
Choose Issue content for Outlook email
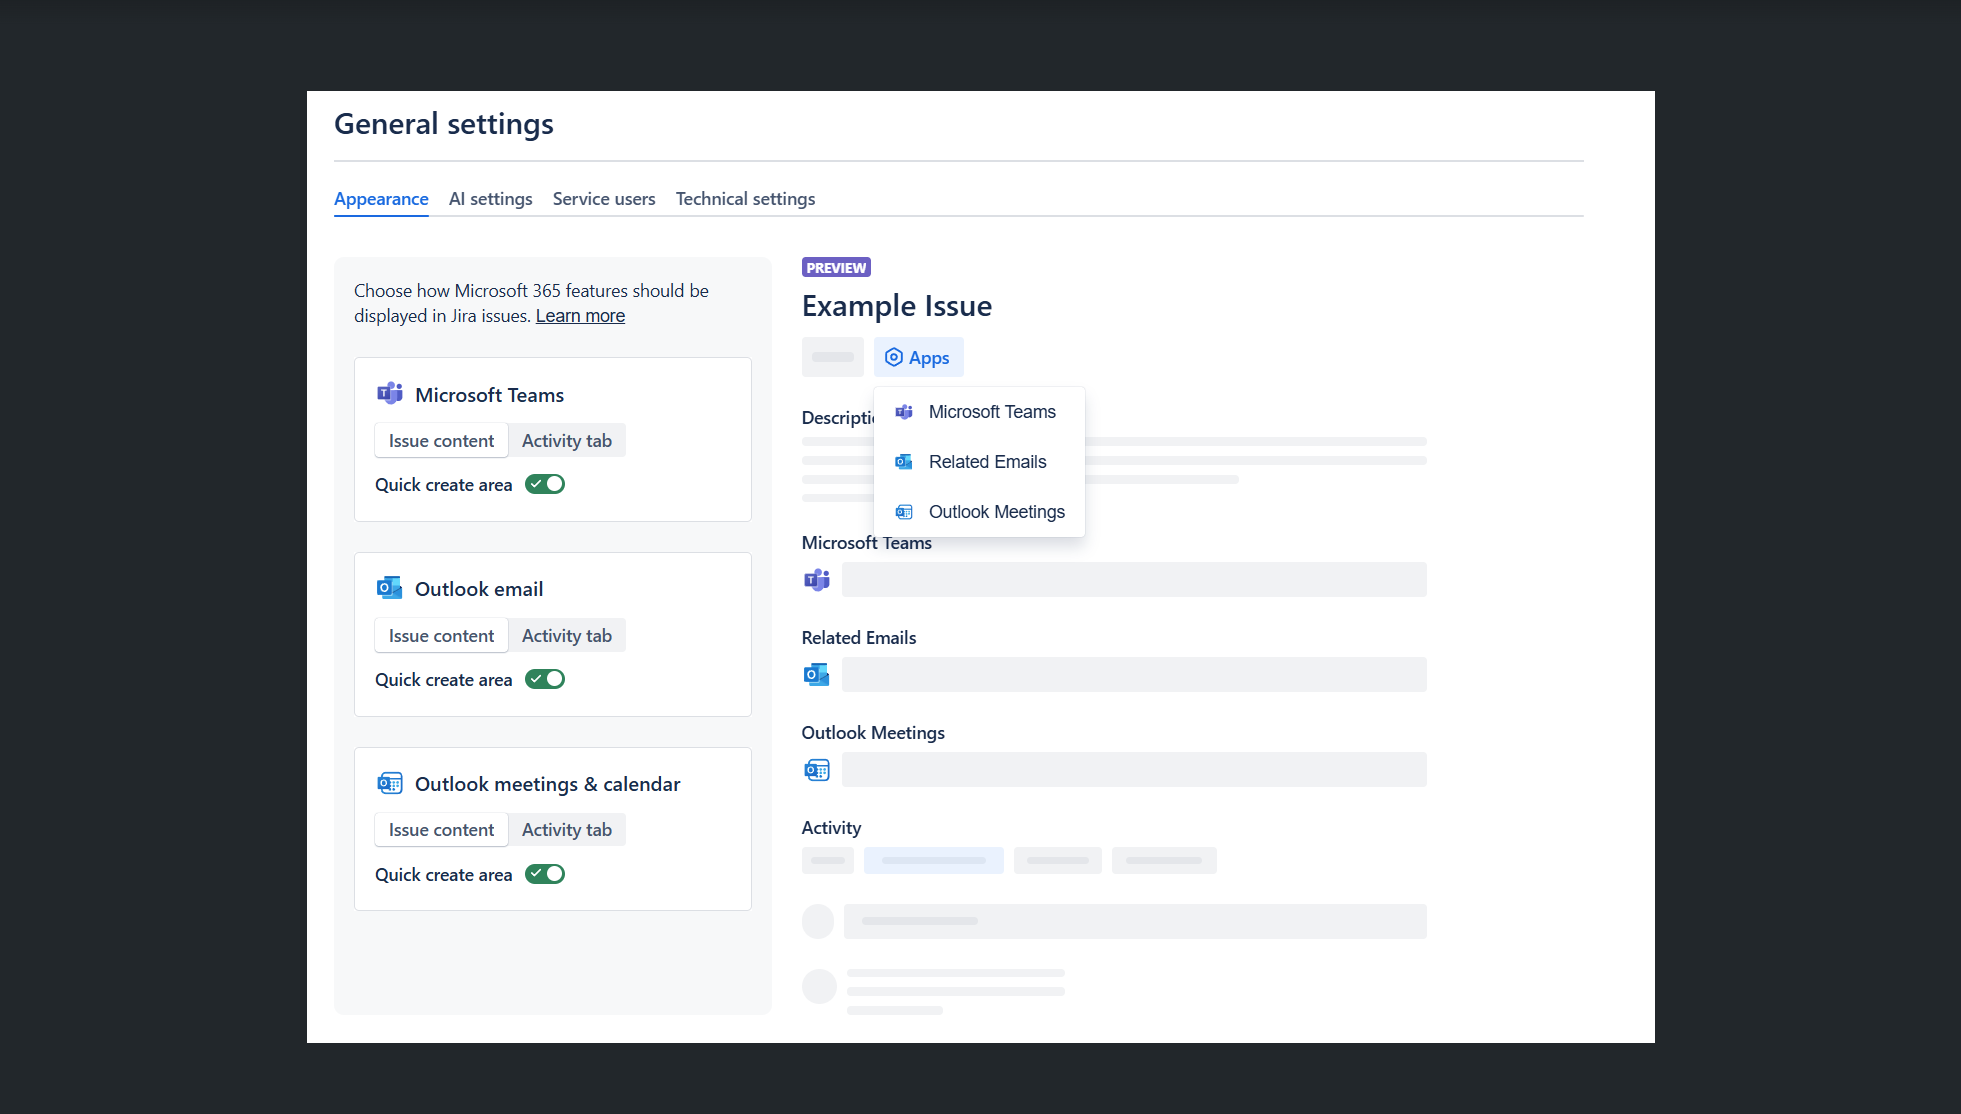pyautogui.click(x=441, y=636)
